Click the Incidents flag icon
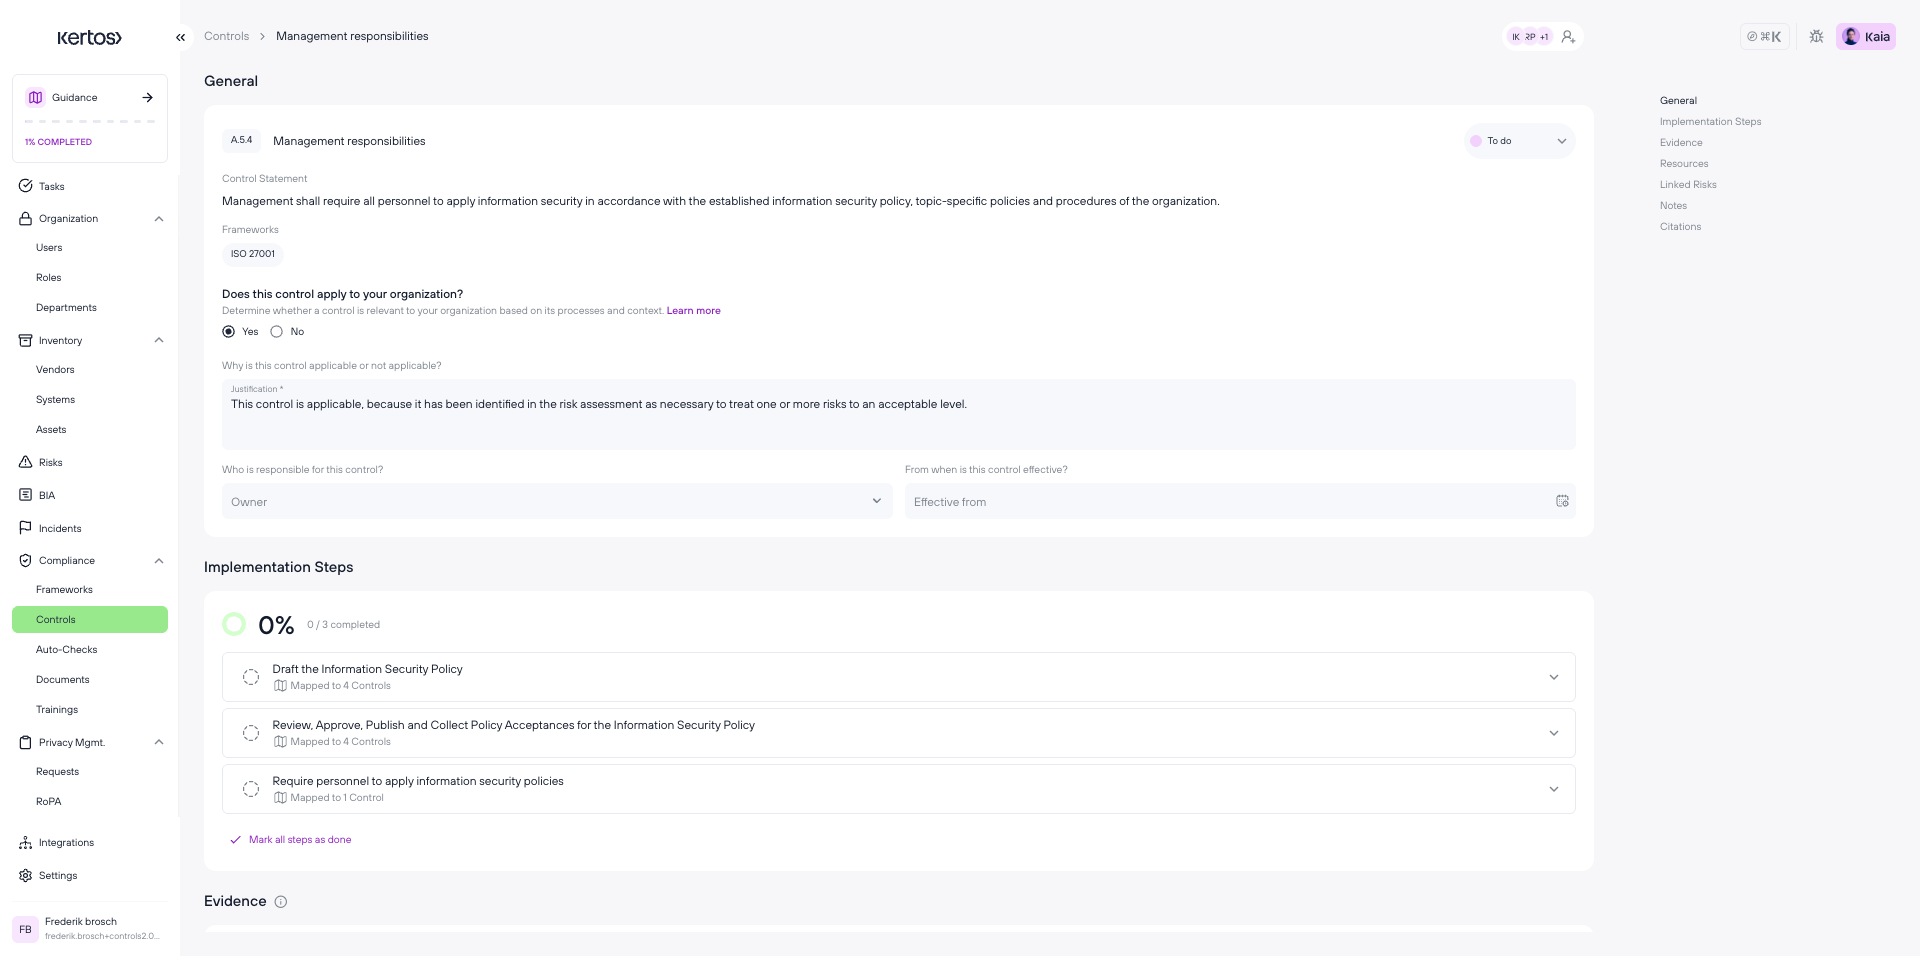The image size is (1920, 956). pos(26,528)
